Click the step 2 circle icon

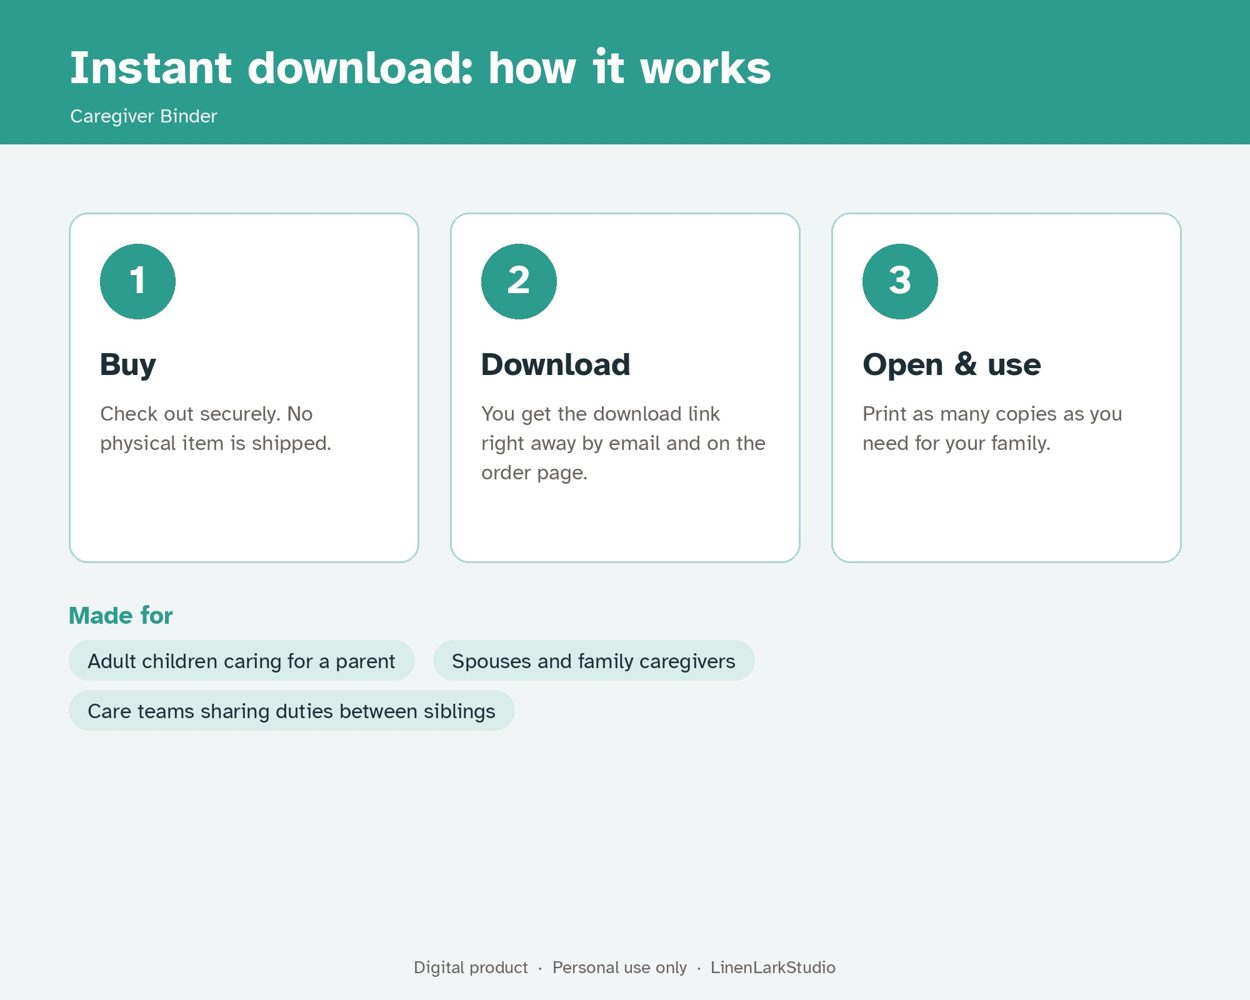pyautogui.click(x=519, y=281)
